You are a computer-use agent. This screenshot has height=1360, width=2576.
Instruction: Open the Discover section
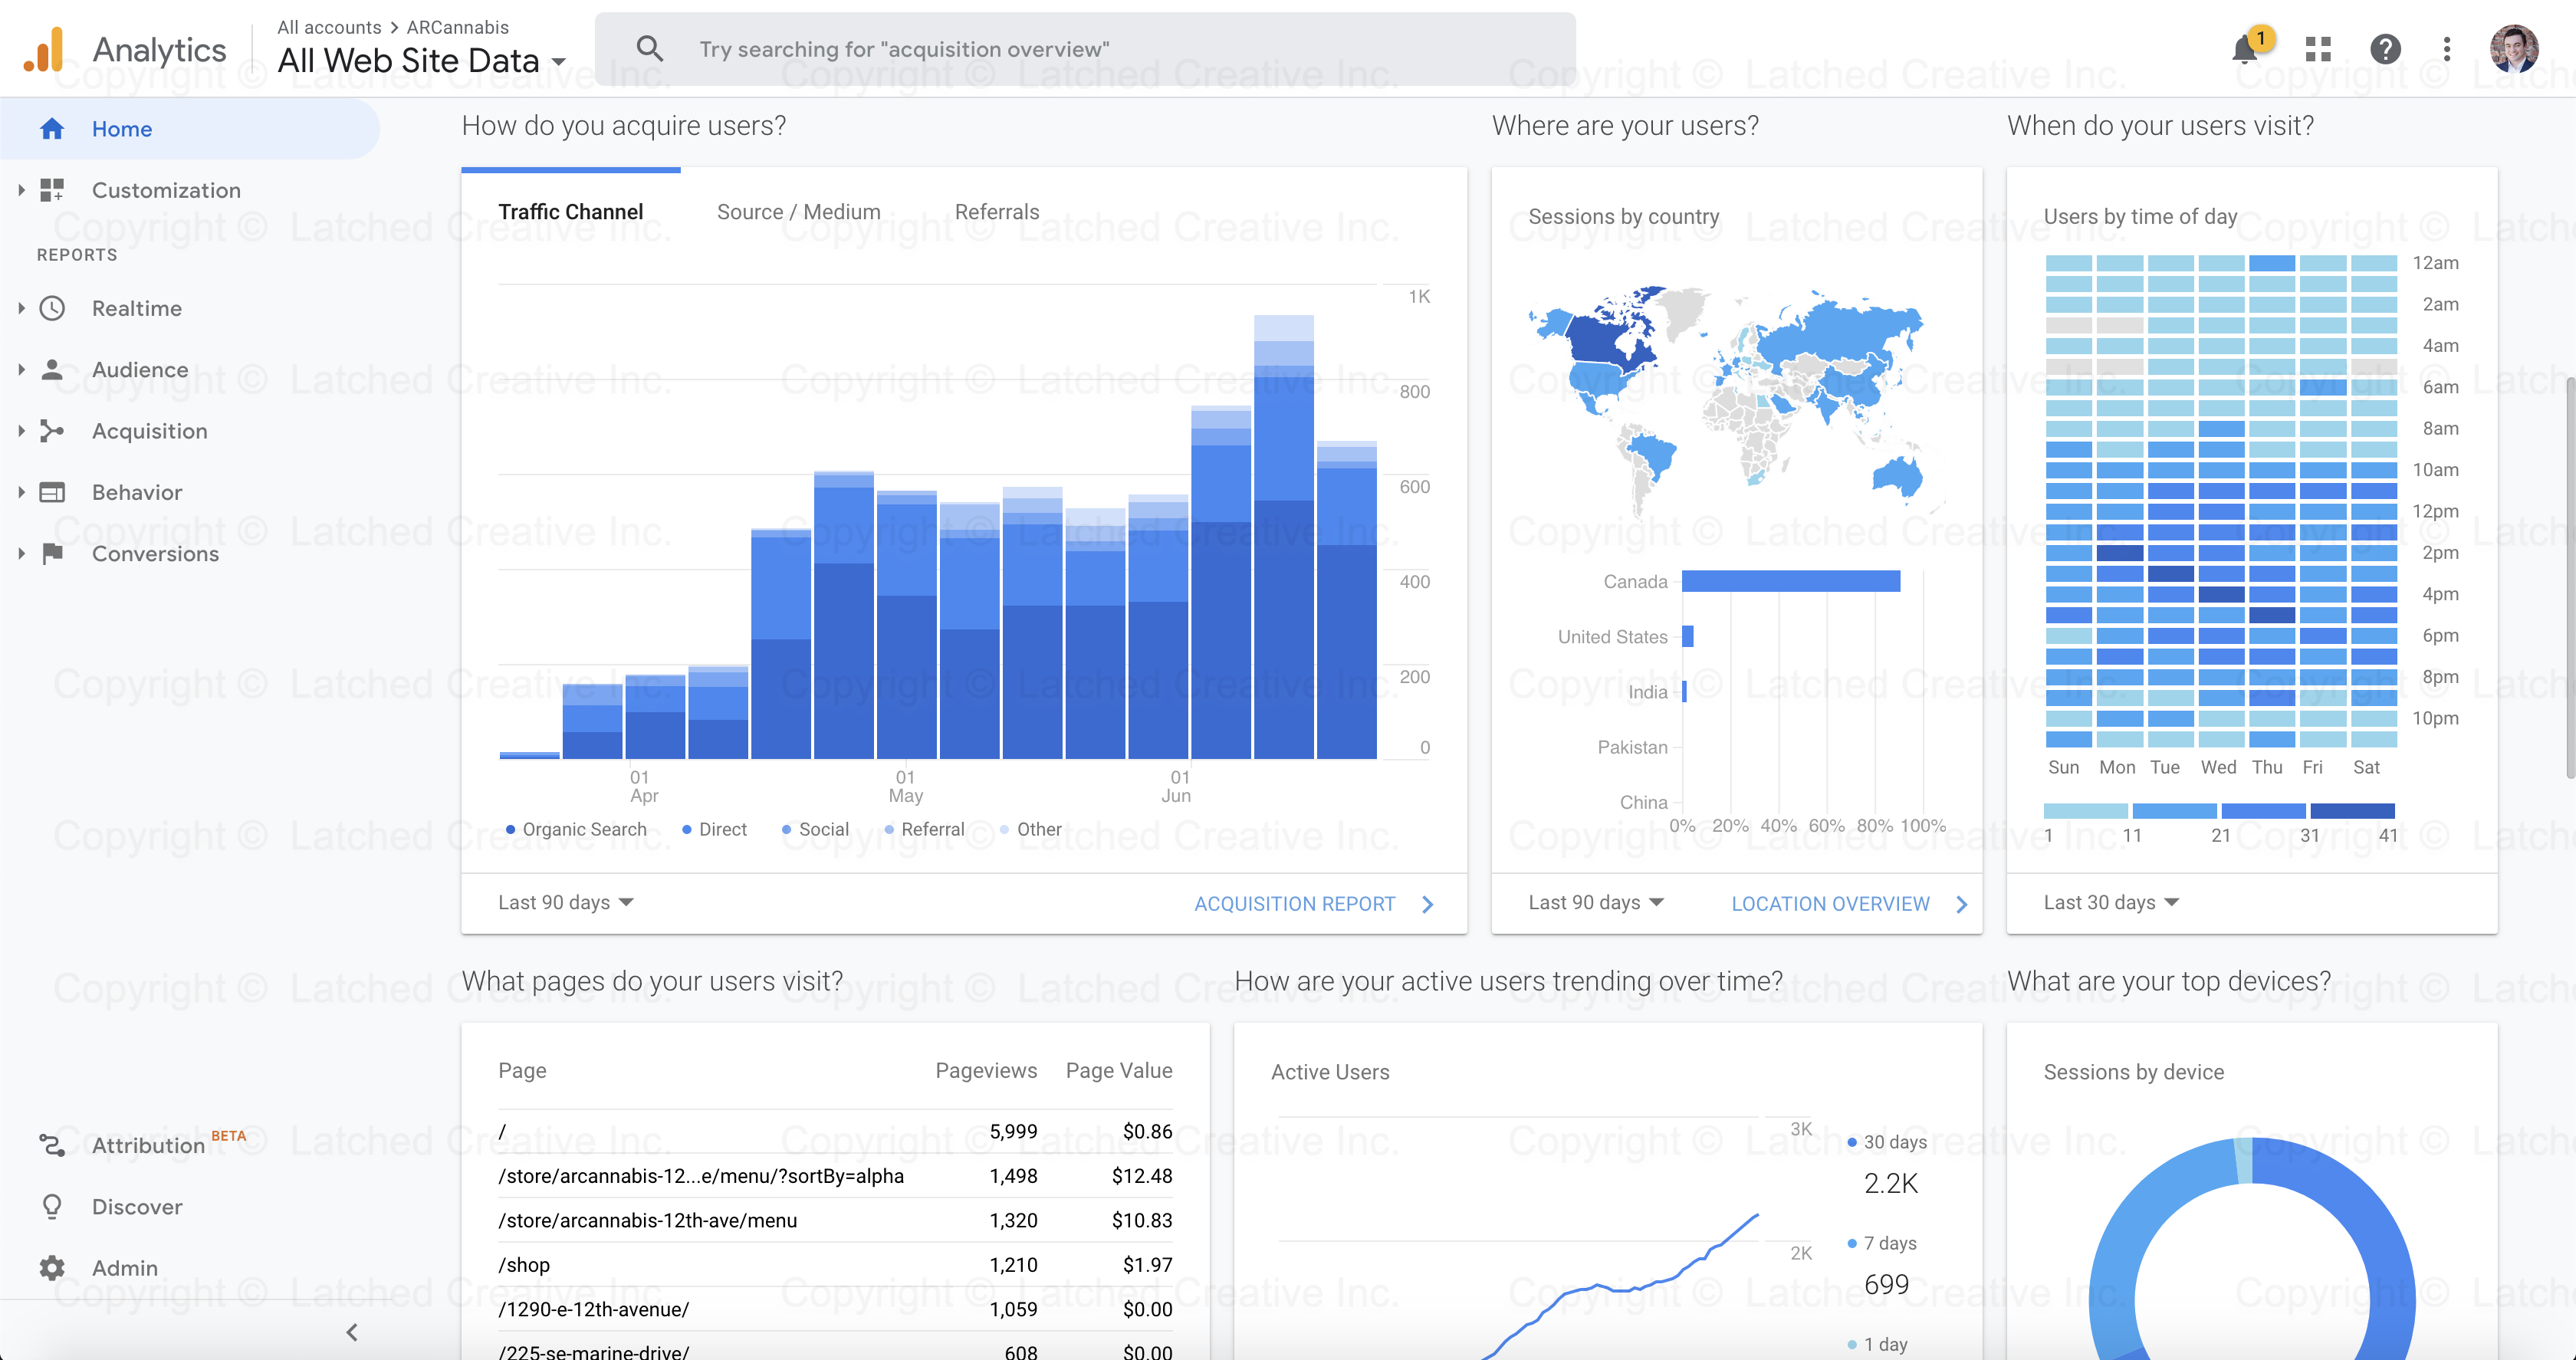tap(137, 1206)
